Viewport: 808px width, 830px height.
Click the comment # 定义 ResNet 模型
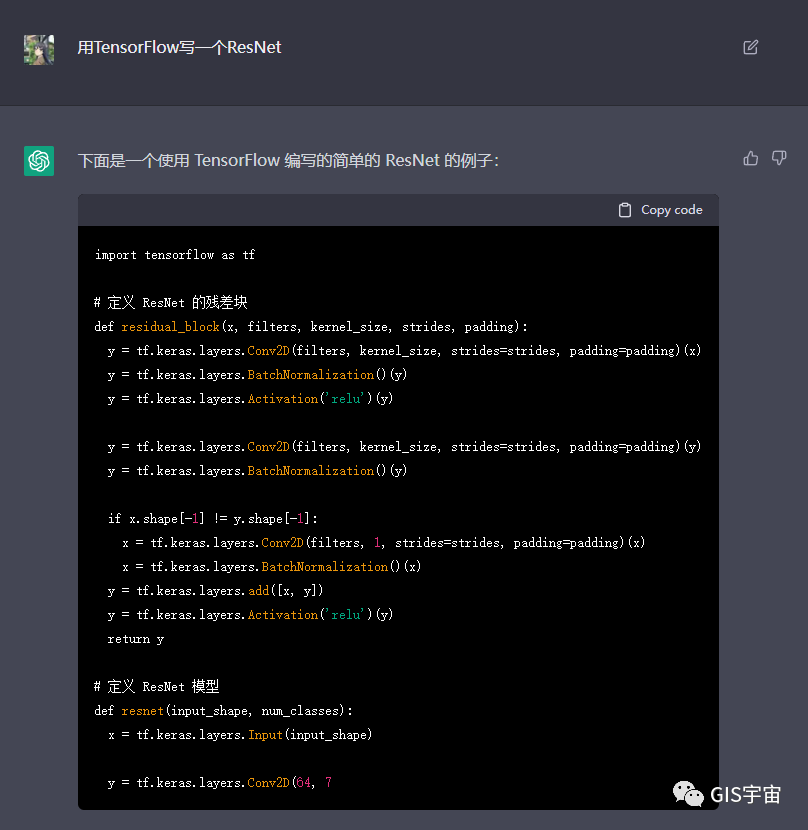point(156,687)
